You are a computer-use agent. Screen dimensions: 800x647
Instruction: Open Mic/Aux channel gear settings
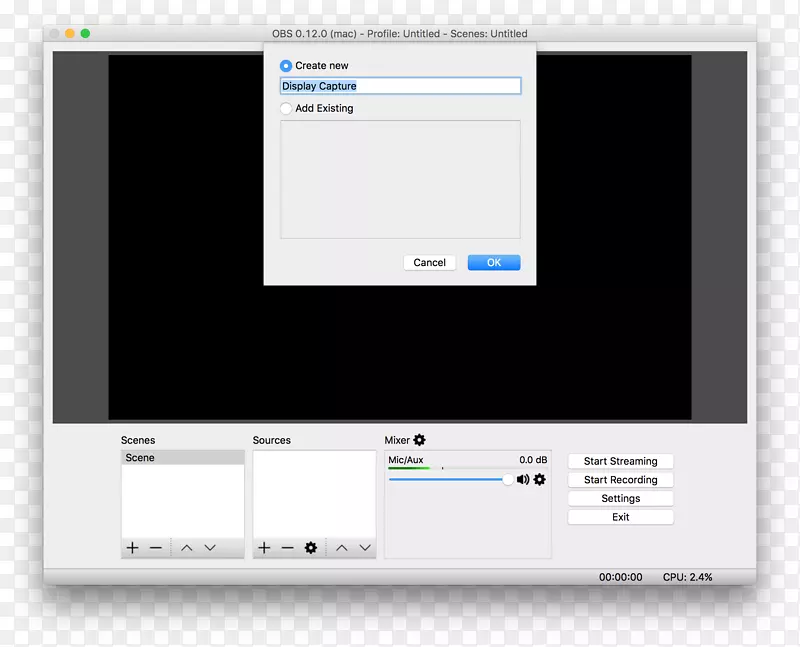[x=540, y=480]
